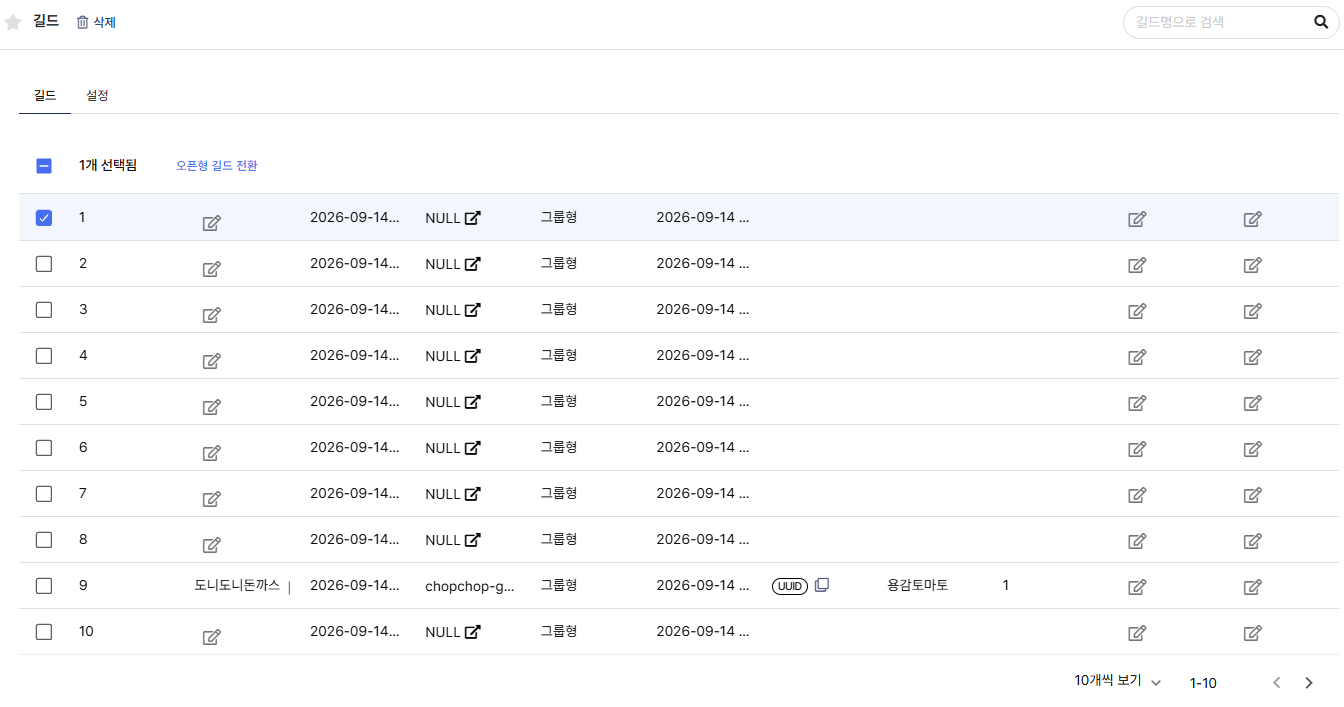
Task: Click the trash icon next to 삭제
Action: [83, 22]
